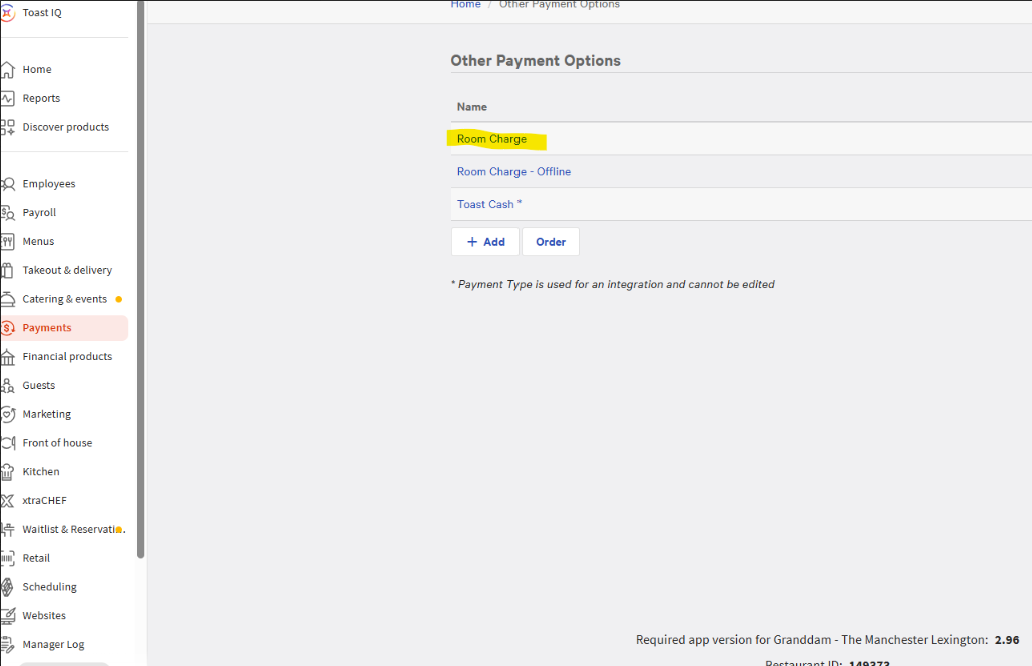Open Catering & events section
This screenshot has width=1032, height=666.
[x=64, y=299]
